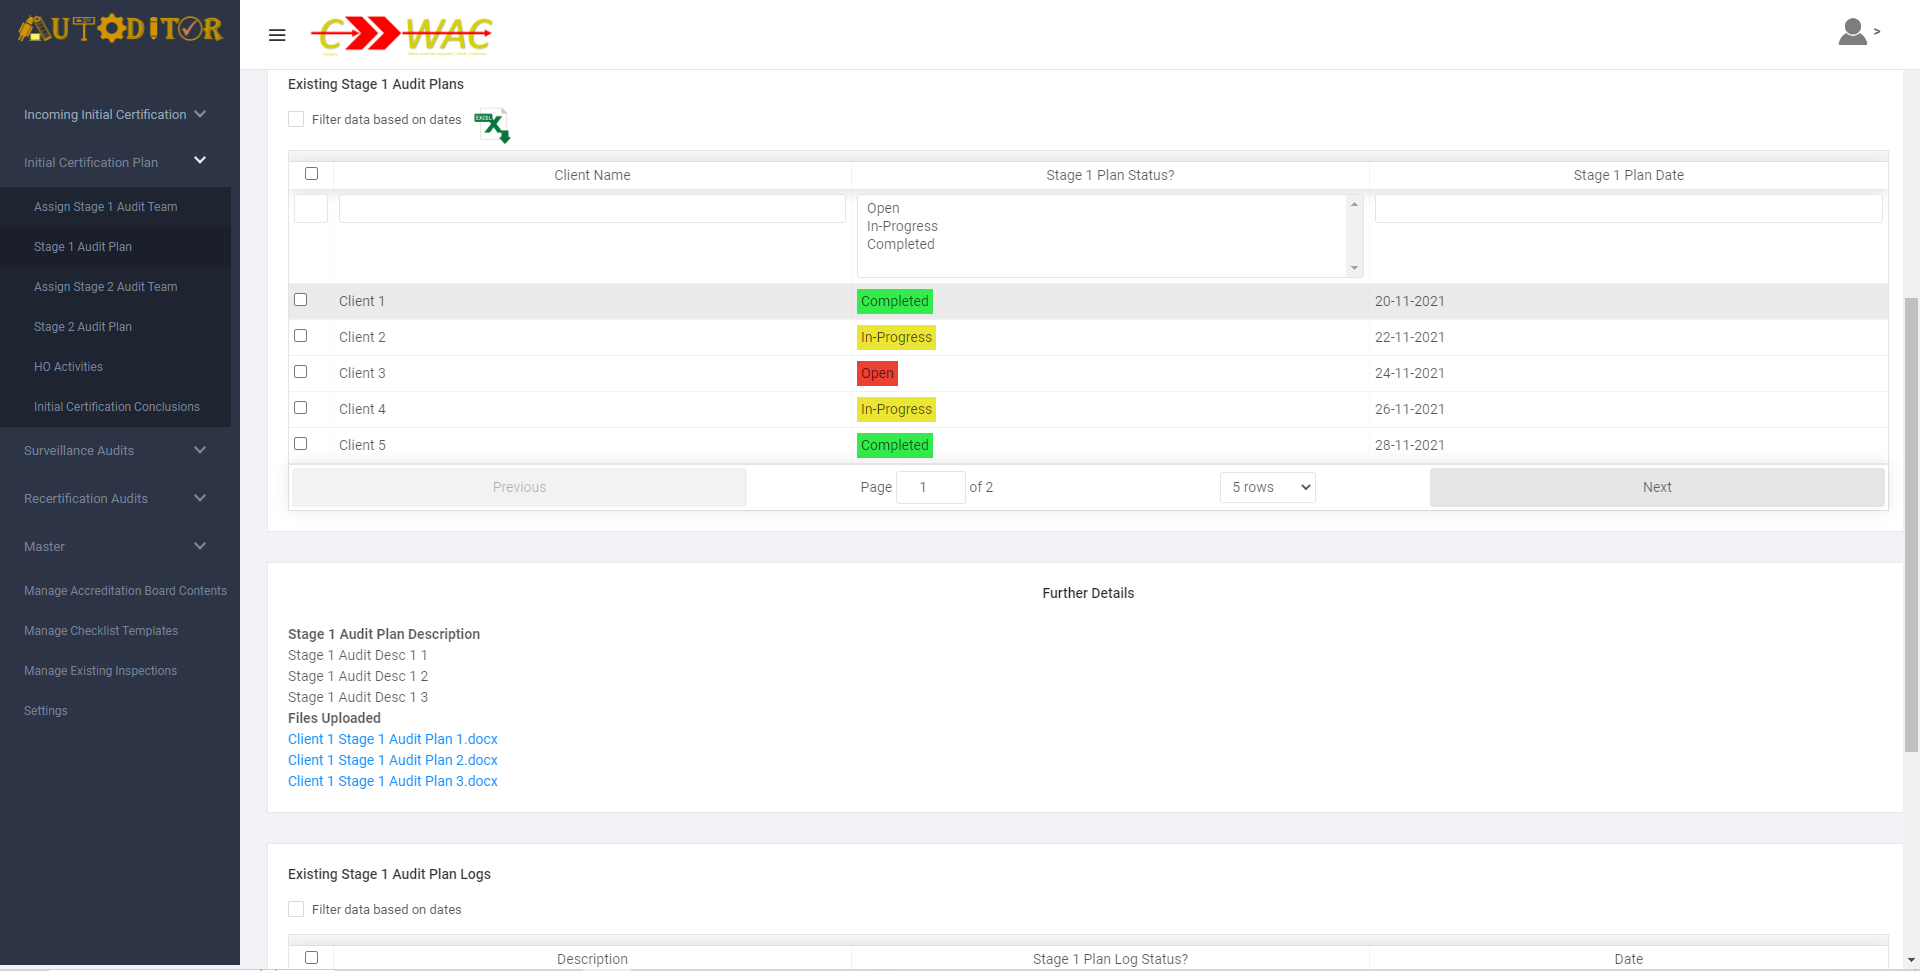Sort by Stage 1 Plan Date column
The image size is (1920, 971).
pyautogui.click(x=1628, y=175)
